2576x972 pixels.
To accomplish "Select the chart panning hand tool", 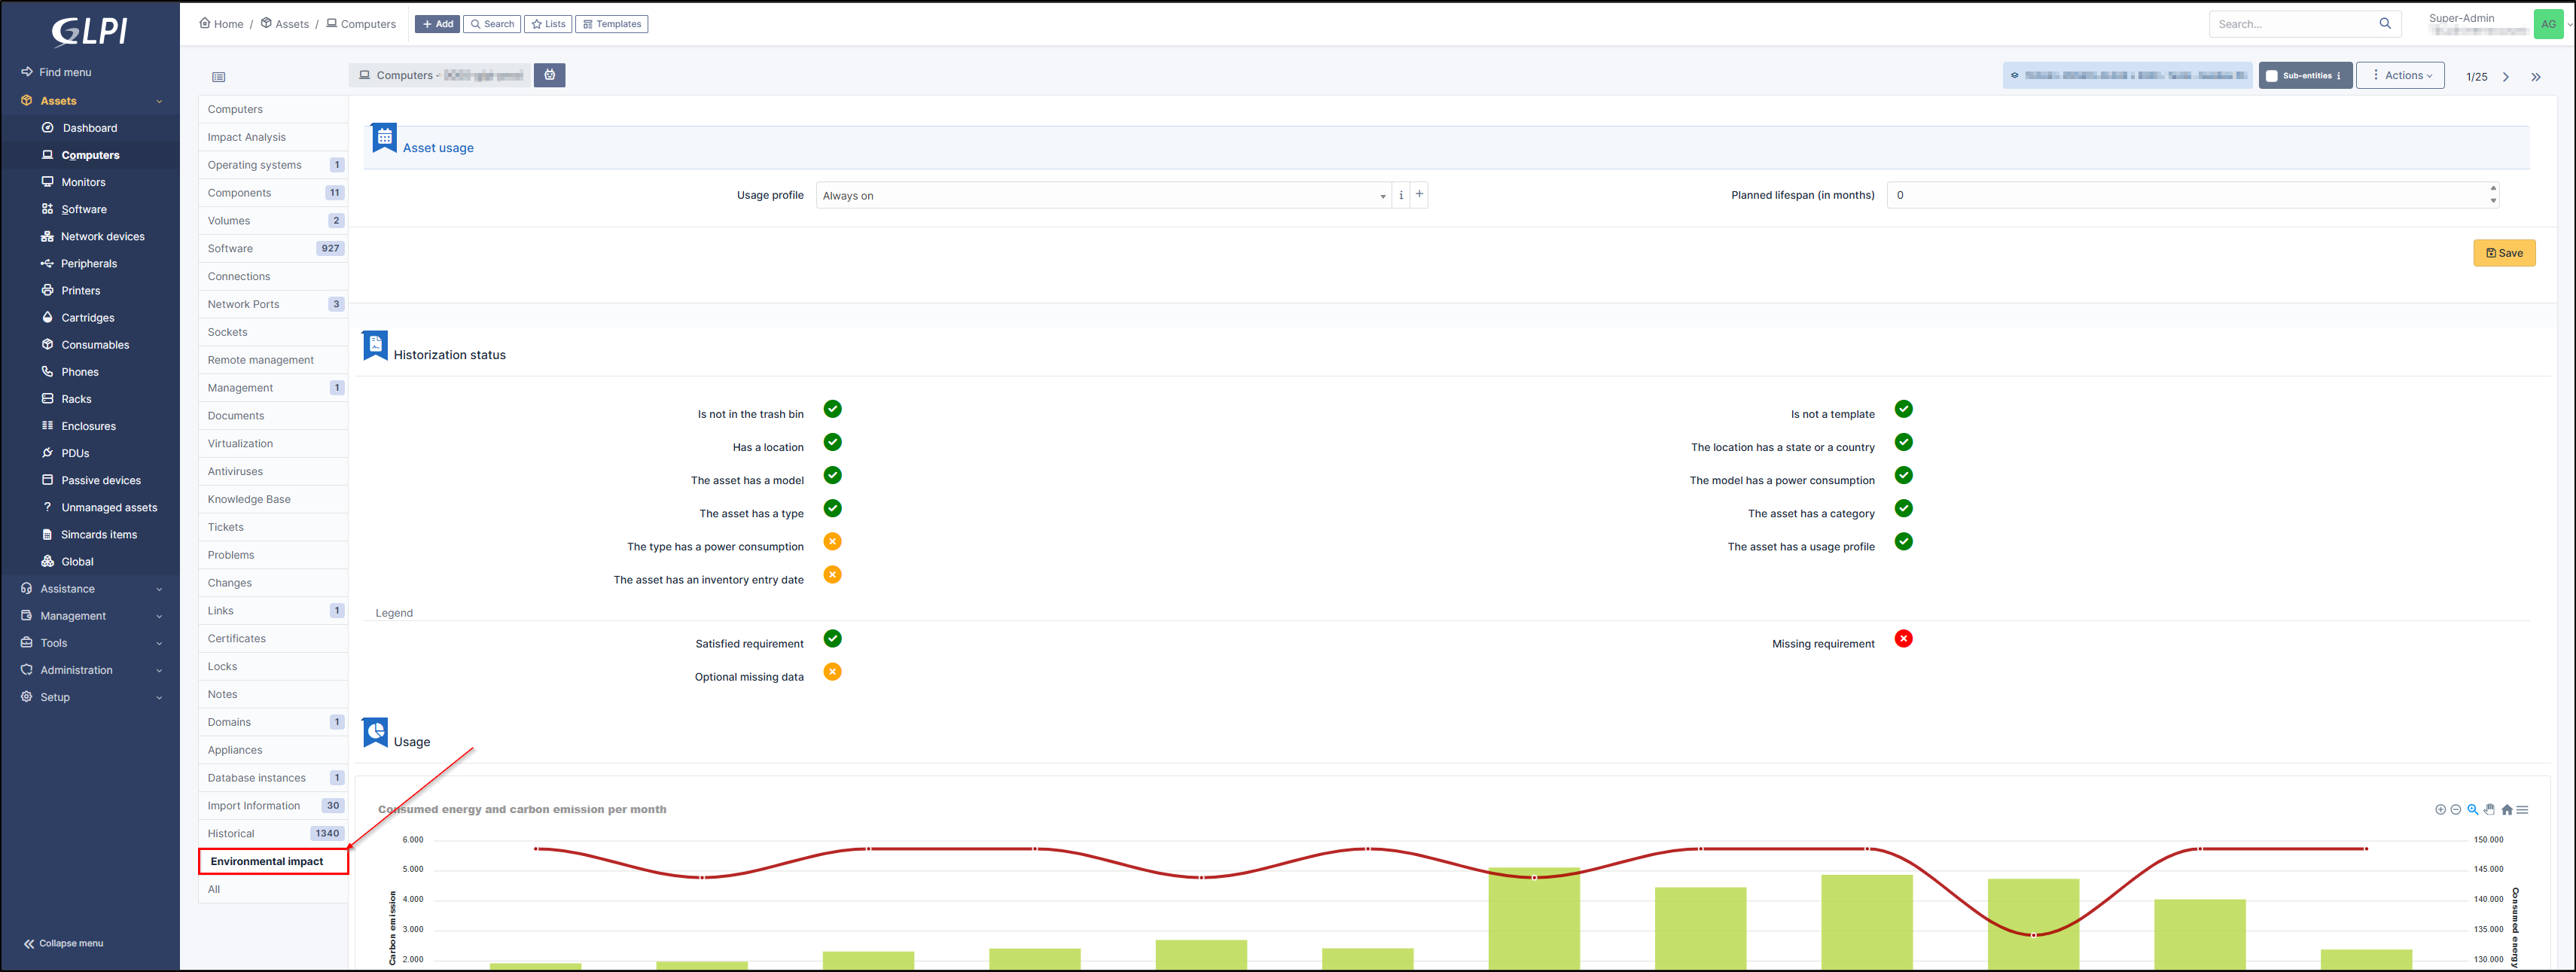I will [x=2489, y=810].
